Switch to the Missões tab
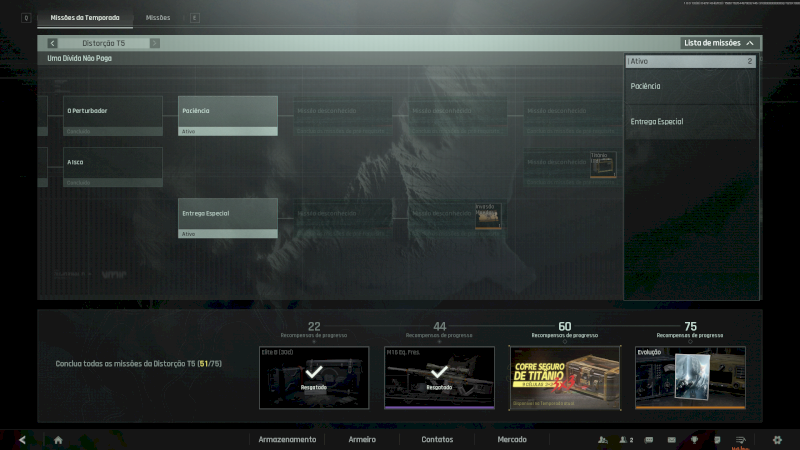Image resolution: width=800 pixels, height=450 pixels. pos(158,18)
